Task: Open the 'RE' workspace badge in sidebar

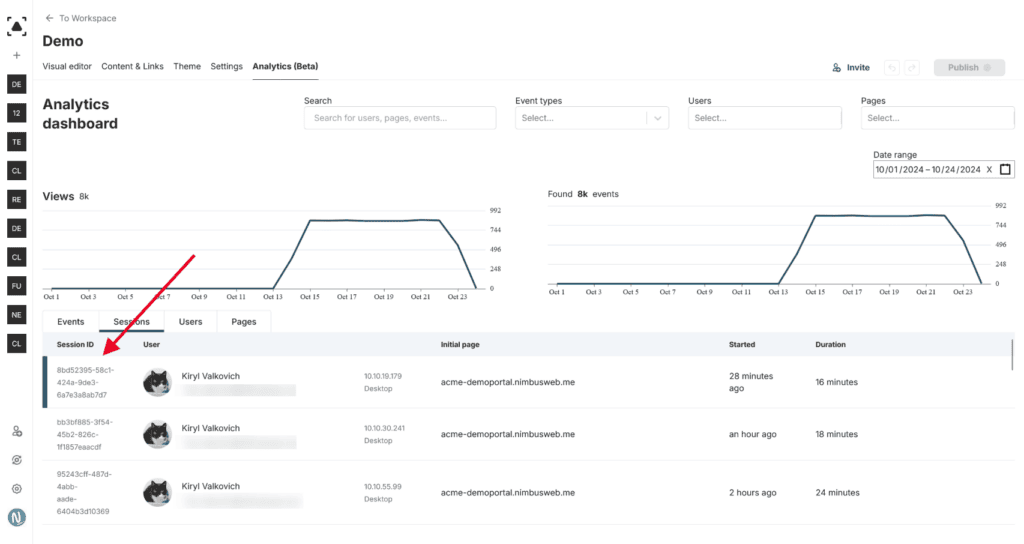Action: tap(17, 199)
